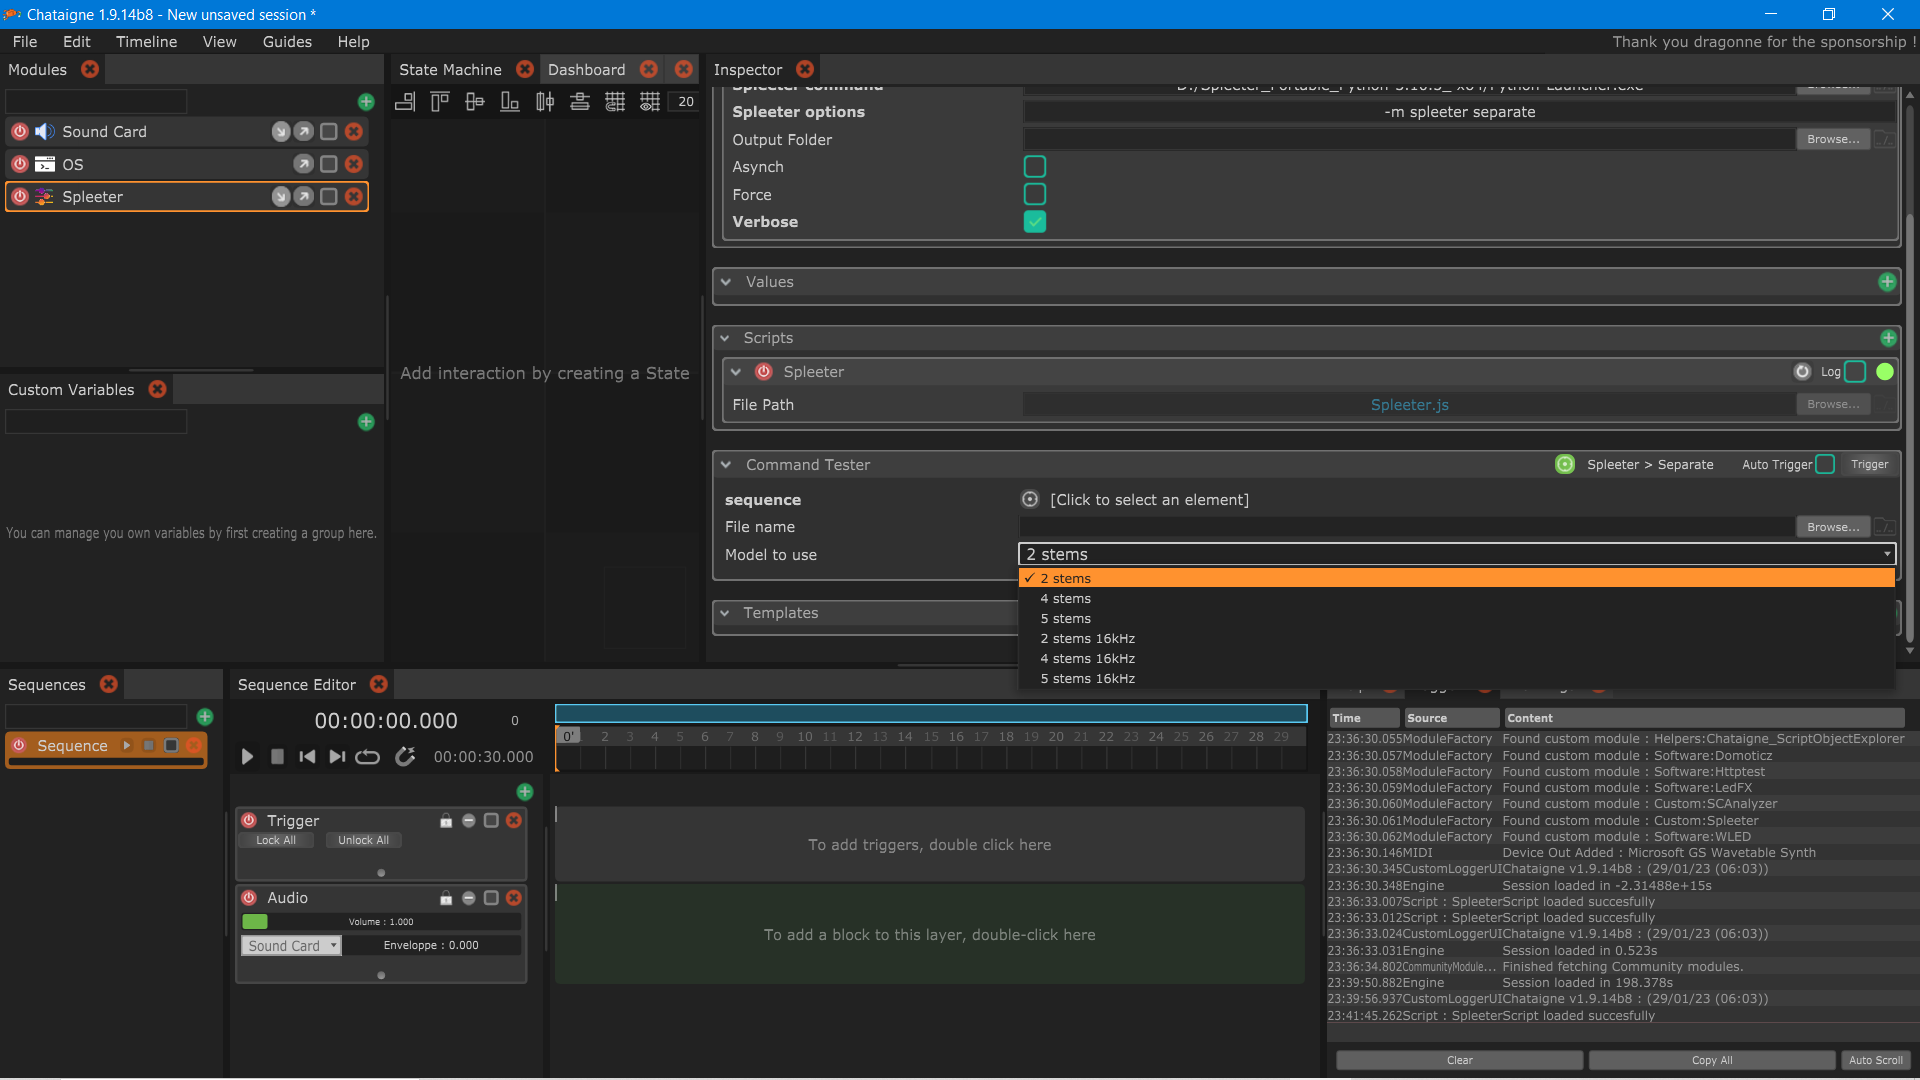Open the Sound Card output dropdown

[291, 946]
